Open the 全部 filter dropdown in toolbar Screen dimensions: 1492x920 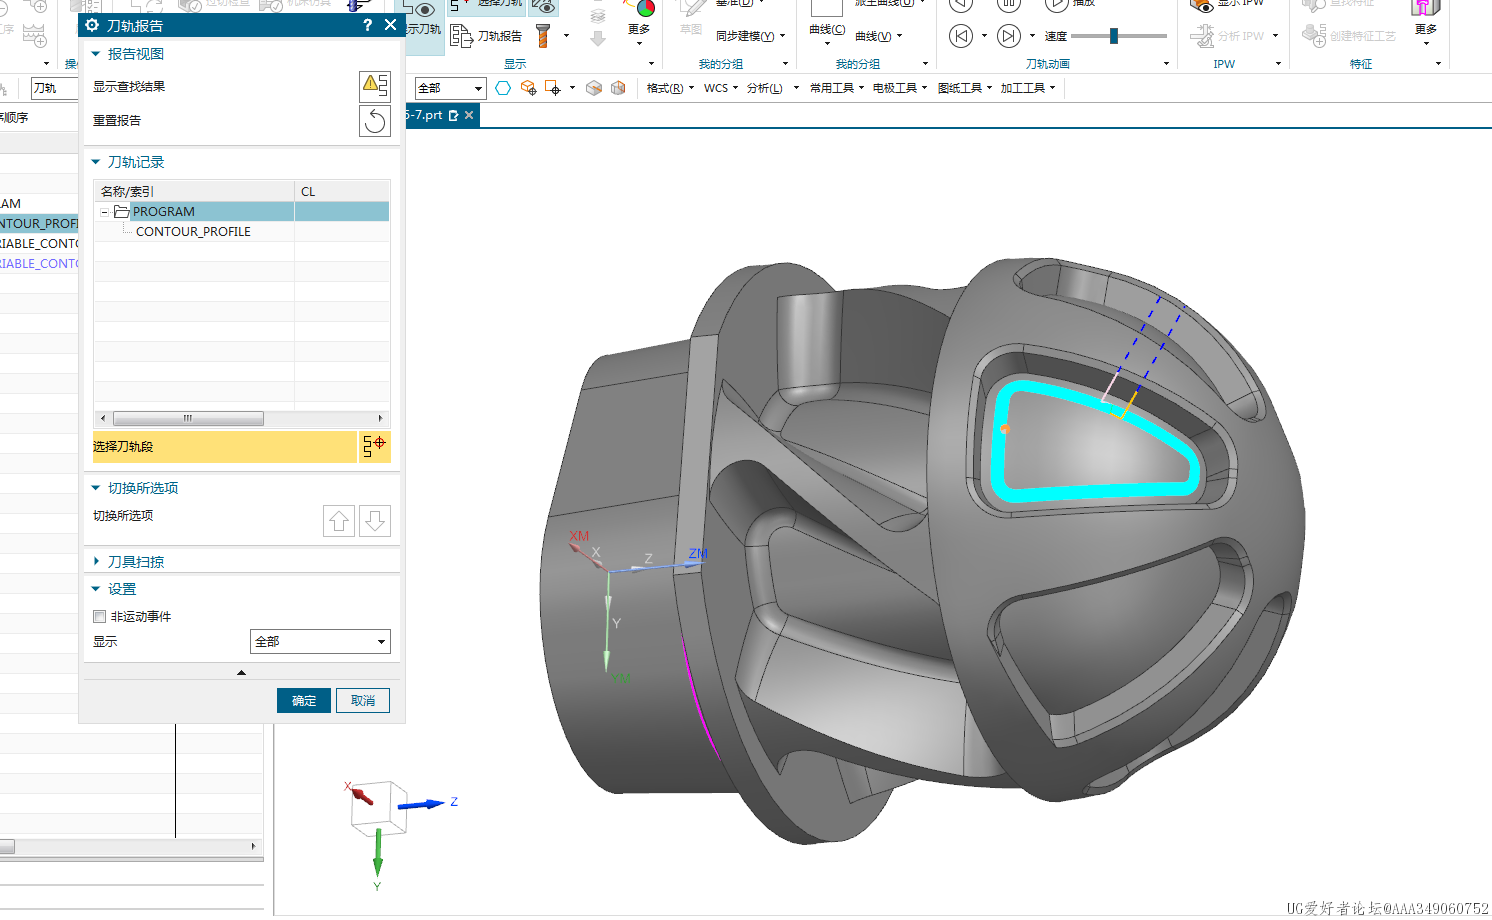450,88
